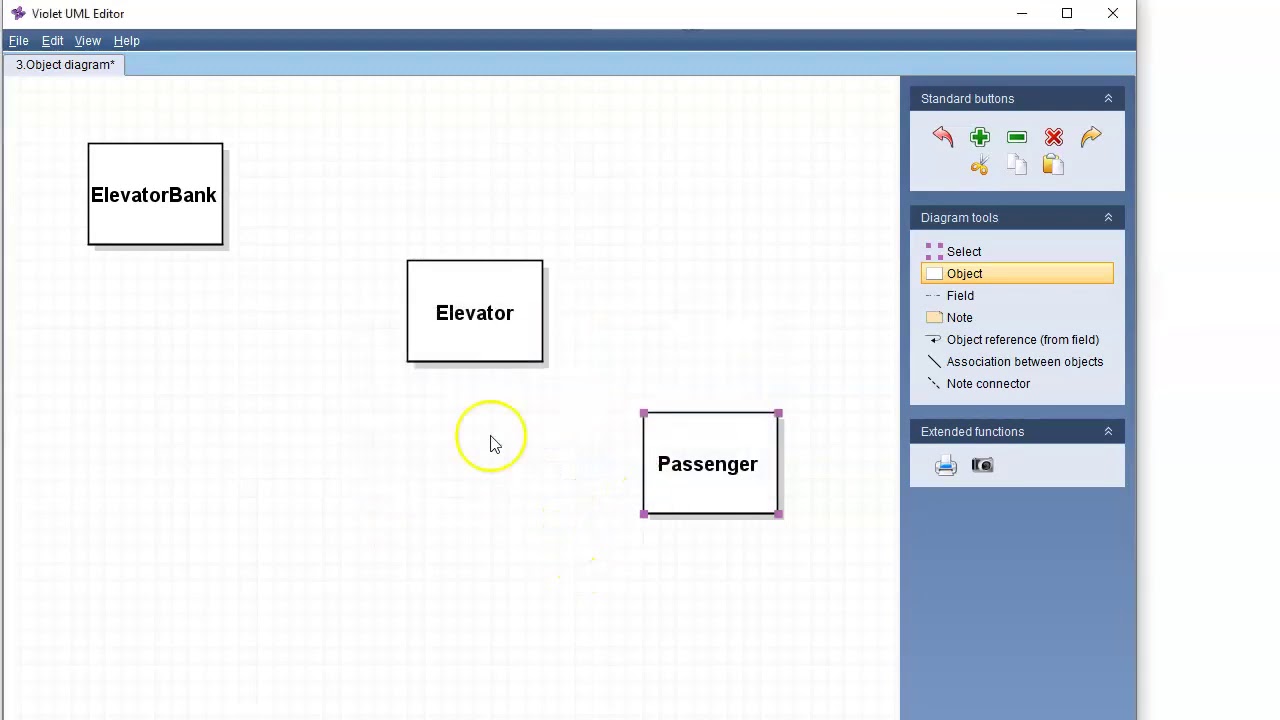Collapse the Diagram tools panel
The width and height of the screenshot is (1280, 720).
pyautogui.click(x=1108, y=217)
